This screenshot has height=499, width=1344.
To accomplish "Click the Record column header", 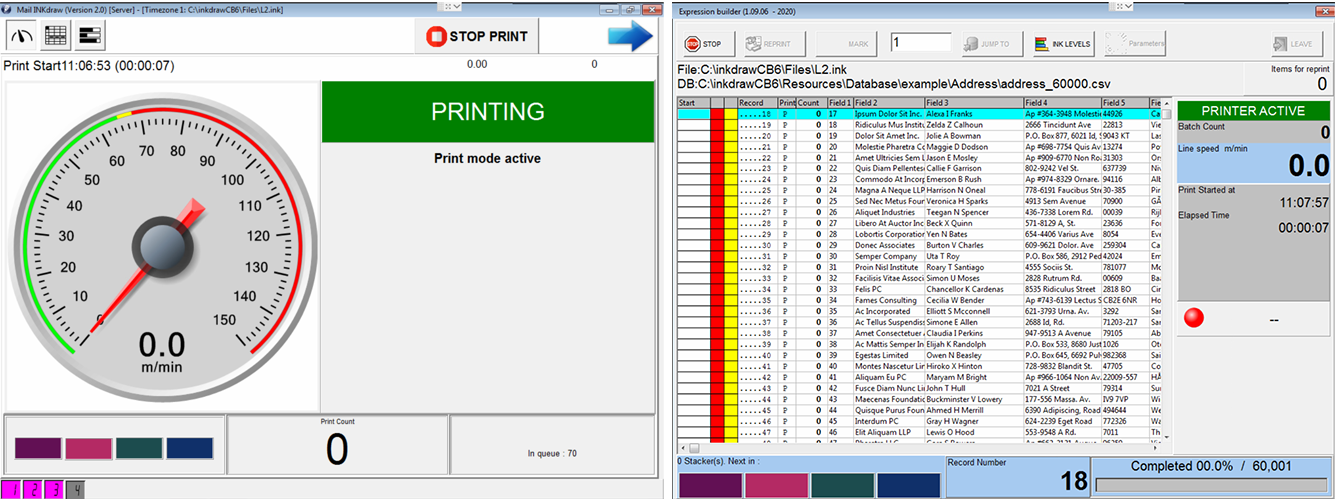I will (x=757, y=103).
